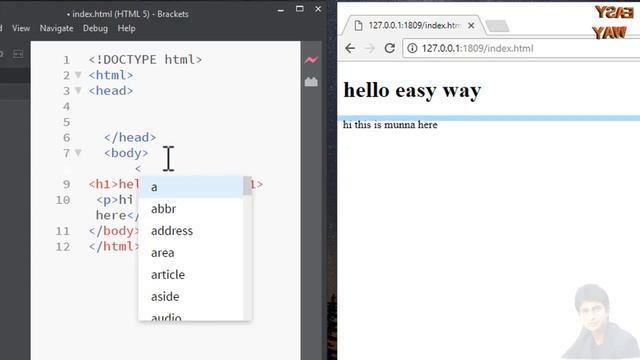Open the Navigate menu

[x=56, y=28]
